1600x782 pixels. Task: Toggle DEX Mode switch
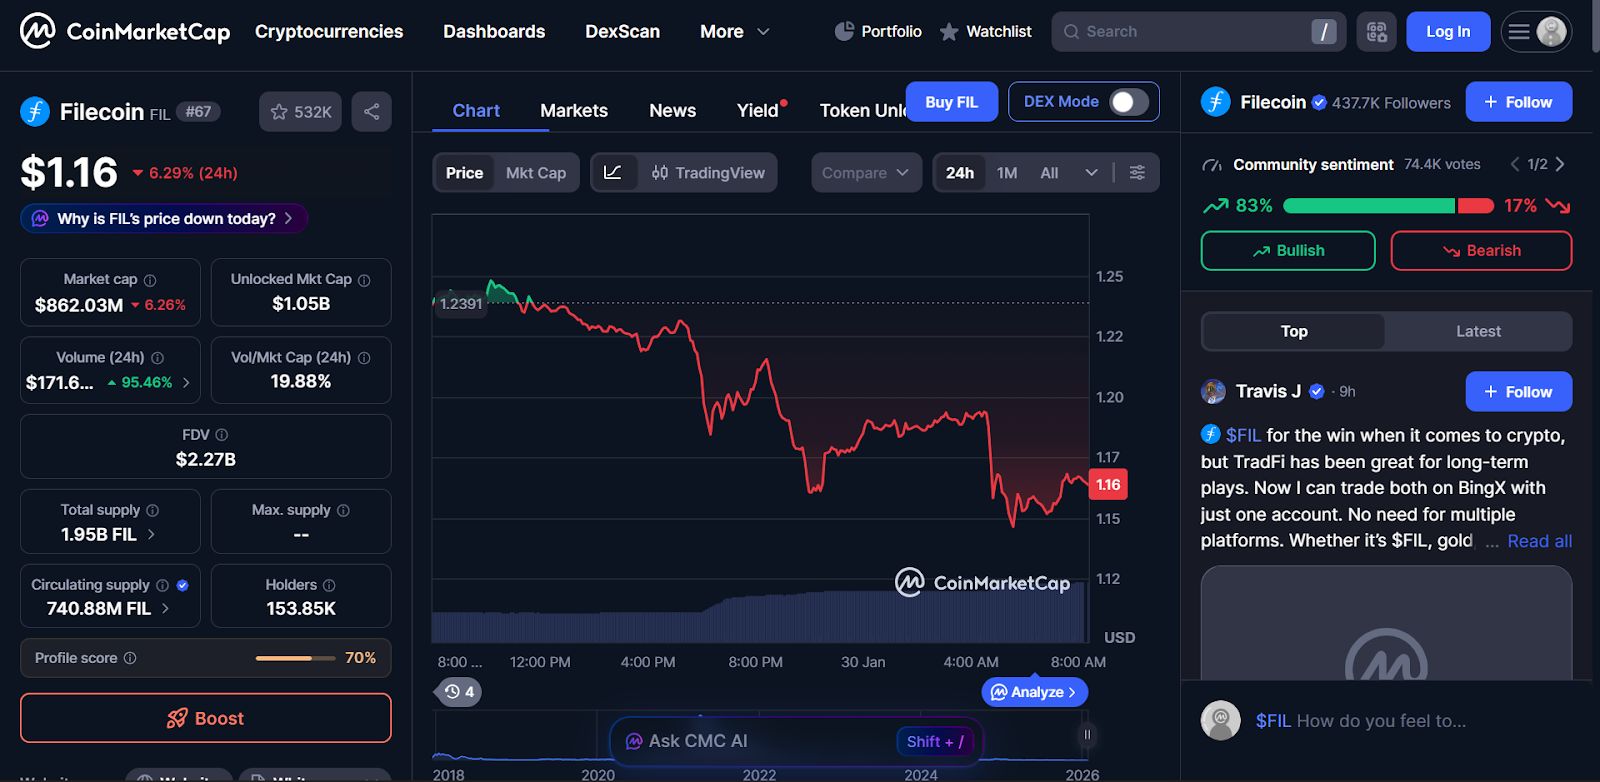(1129, 102)
